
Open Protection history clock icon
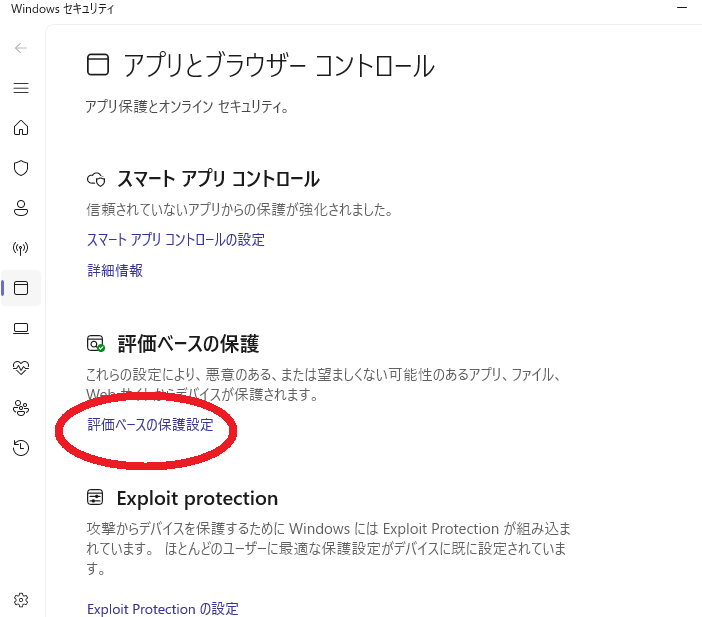click(x=21, y=448)
